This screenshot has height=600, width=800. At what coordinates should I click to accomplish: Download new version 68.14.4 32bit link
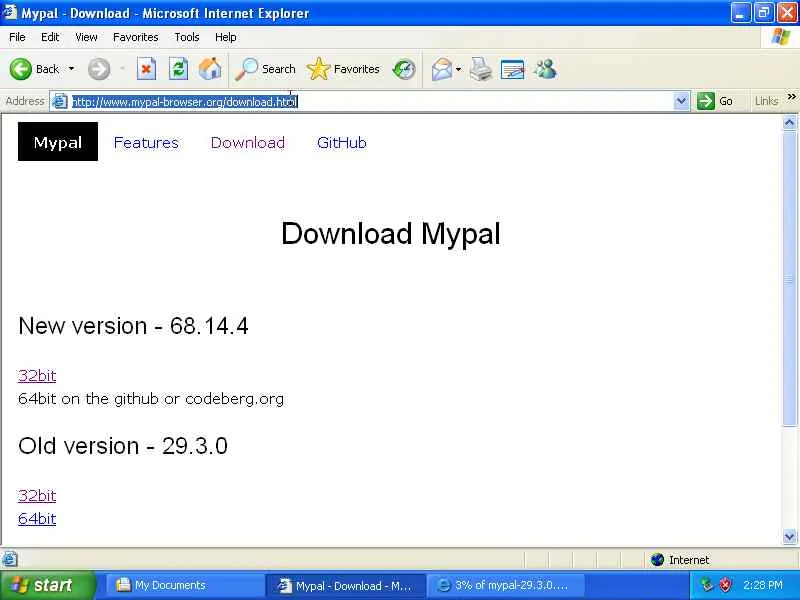pyautogui.click(x=37, y=376)
